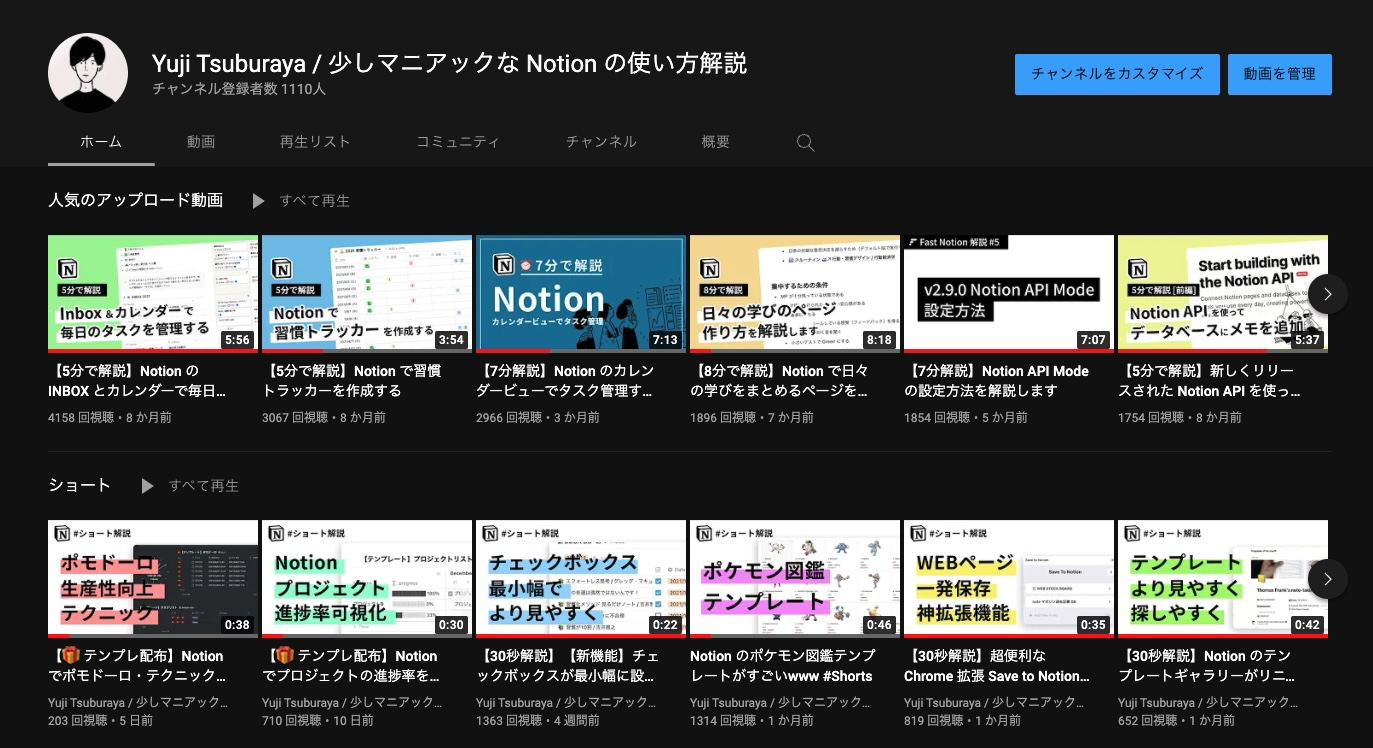Screen dimensions: 1373x748
Task: Advance popular uploads carousel with right arrow
Action: pos(1328,294)
